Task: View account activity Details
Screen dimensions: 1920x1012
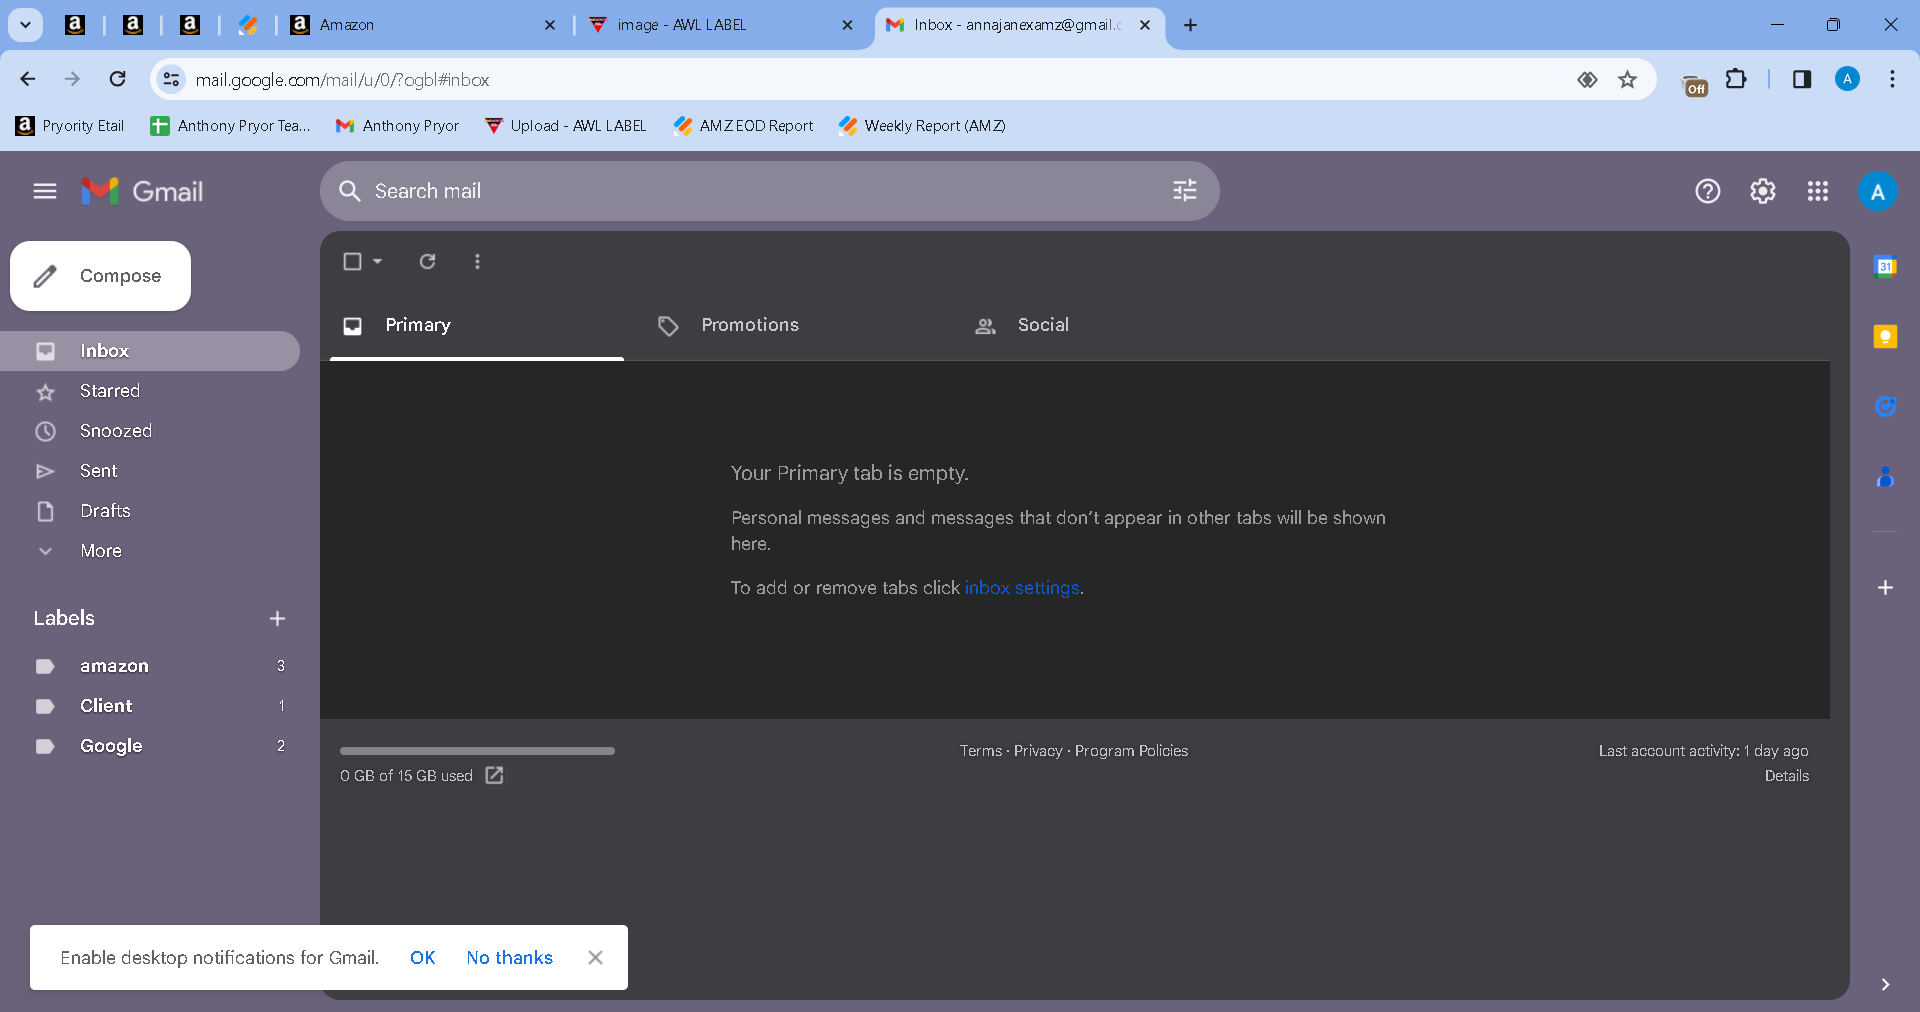Action: (x=1786, y=776)
